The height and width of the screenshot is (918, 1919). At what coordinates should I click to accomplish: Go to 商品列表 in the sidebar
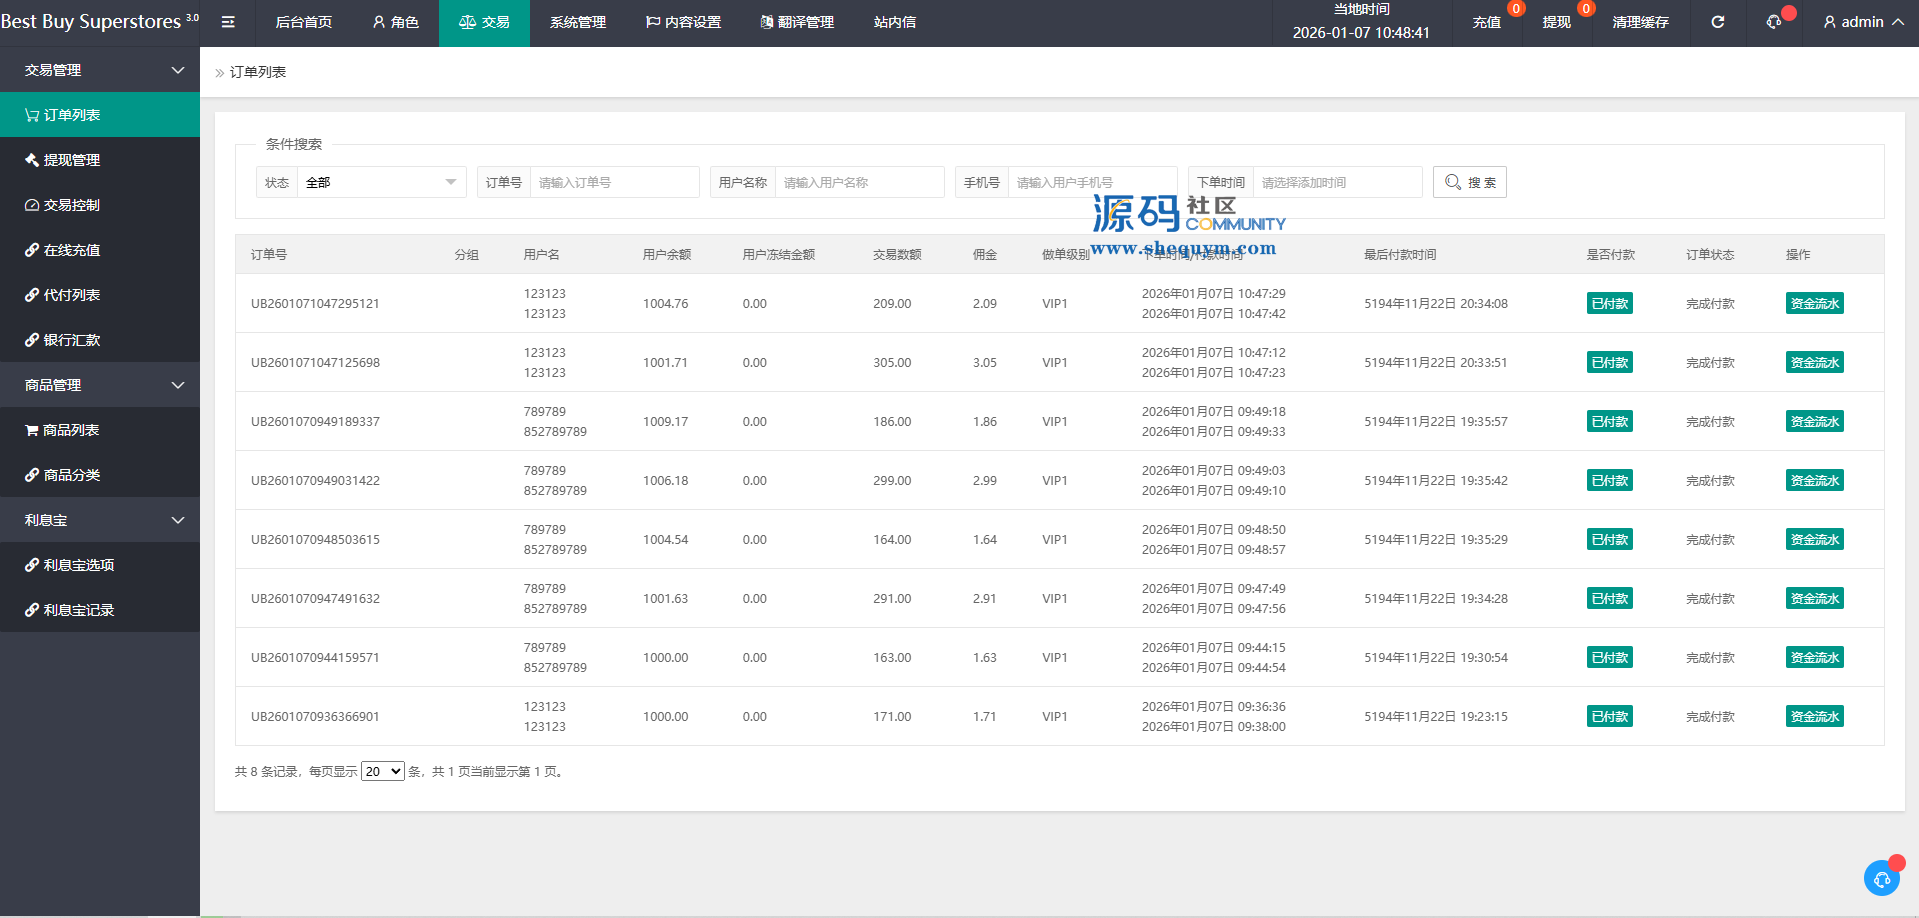[x=70, y=430]
